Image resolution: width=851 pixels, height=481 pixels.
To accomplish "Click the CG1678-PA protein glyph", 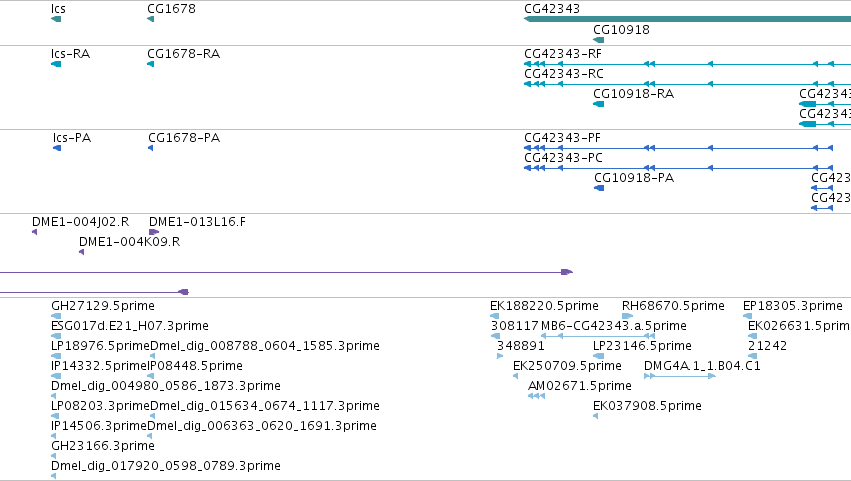I will click(x=150, y=148).
